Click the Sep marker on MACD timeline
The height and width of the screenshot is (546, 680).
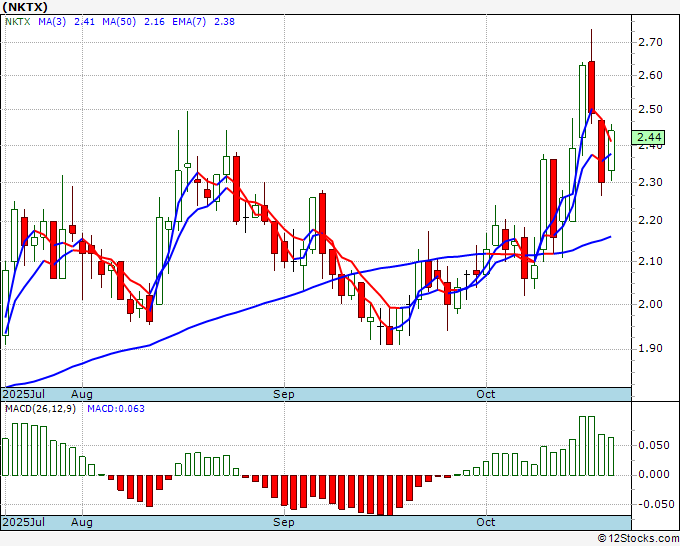pos(284,522)
